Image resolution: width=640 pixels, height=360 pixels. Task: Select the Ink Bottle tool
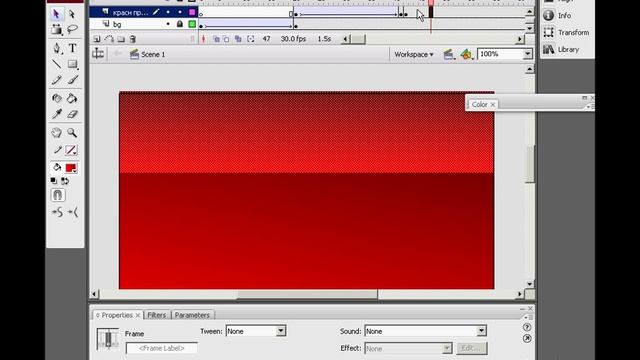[56, 98]
